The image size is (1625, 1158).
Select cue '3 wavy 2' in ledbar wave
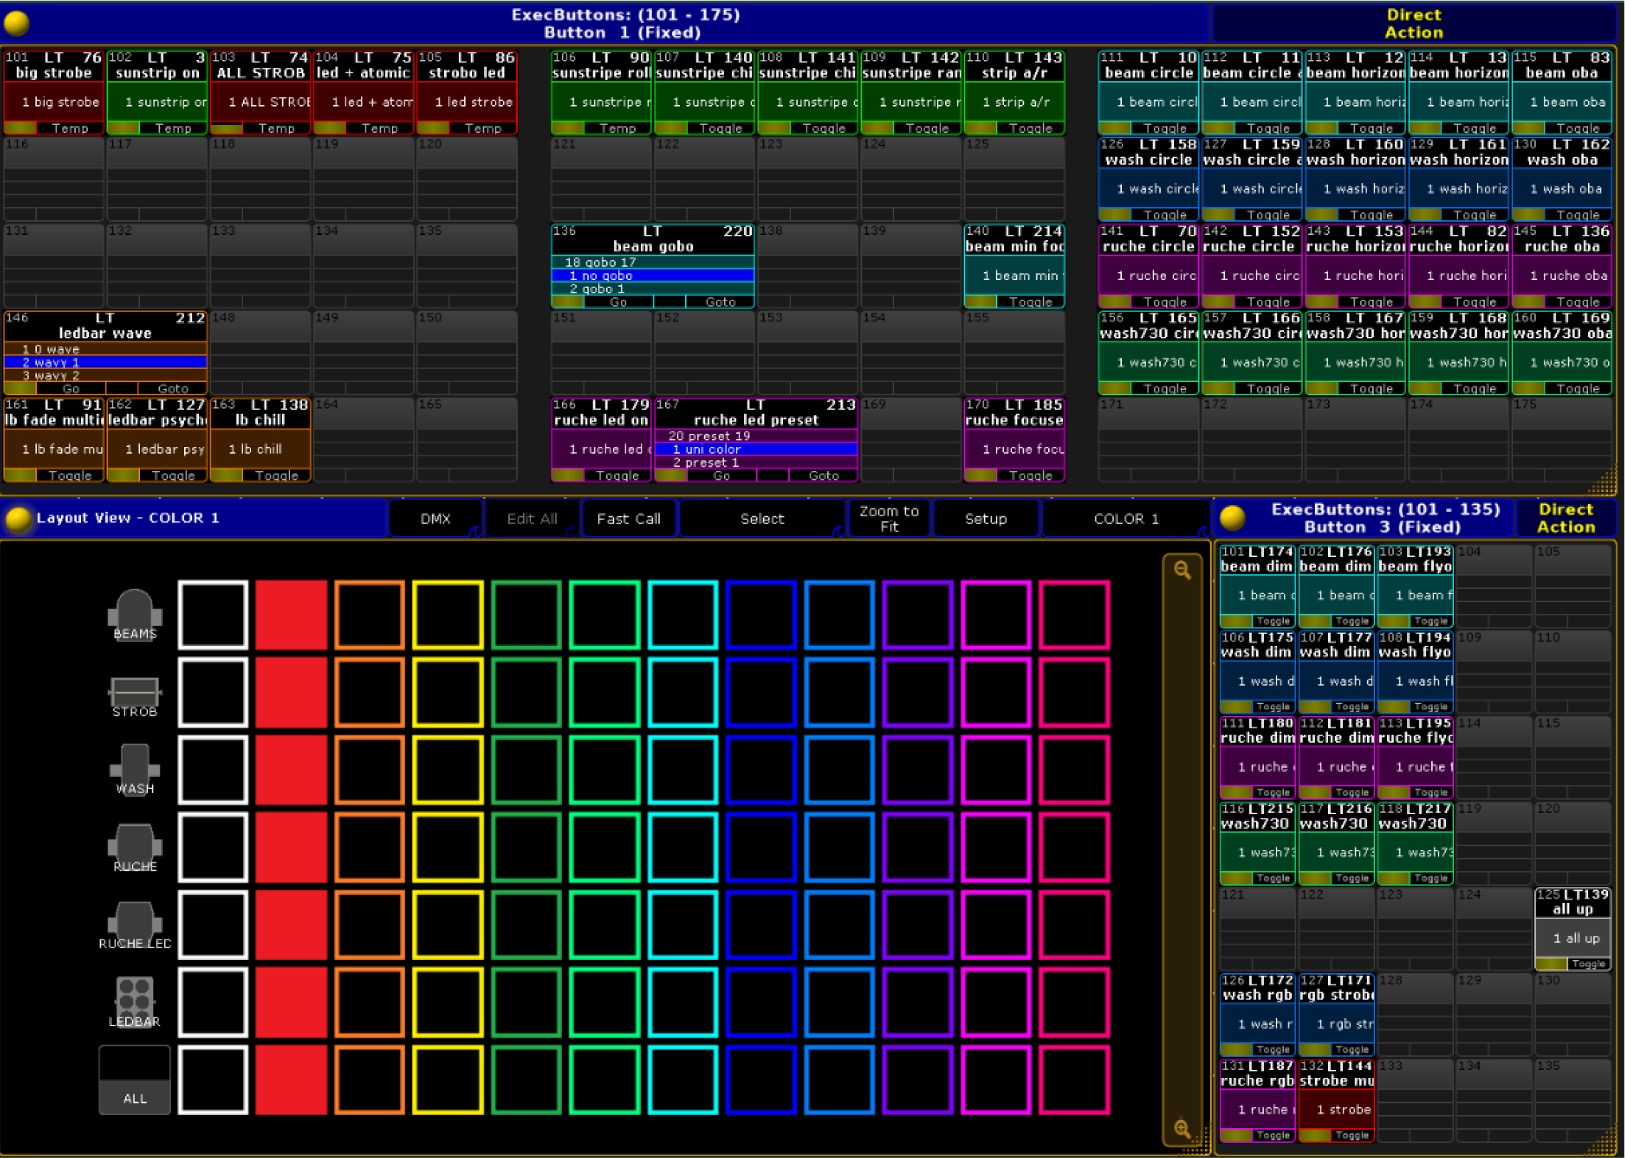click(105, 375)
